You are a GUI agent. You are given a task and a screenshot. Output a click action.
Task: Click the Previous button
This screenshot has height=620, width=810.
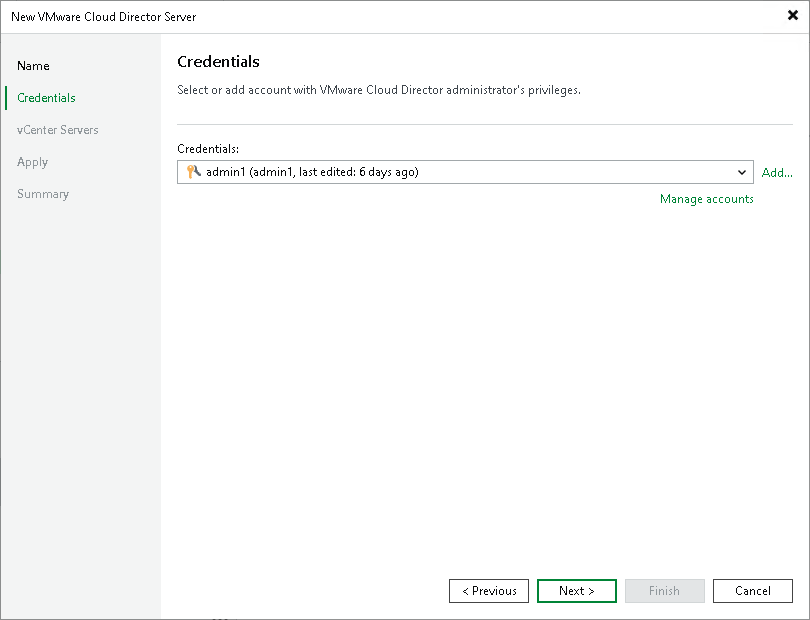point(489,591)
